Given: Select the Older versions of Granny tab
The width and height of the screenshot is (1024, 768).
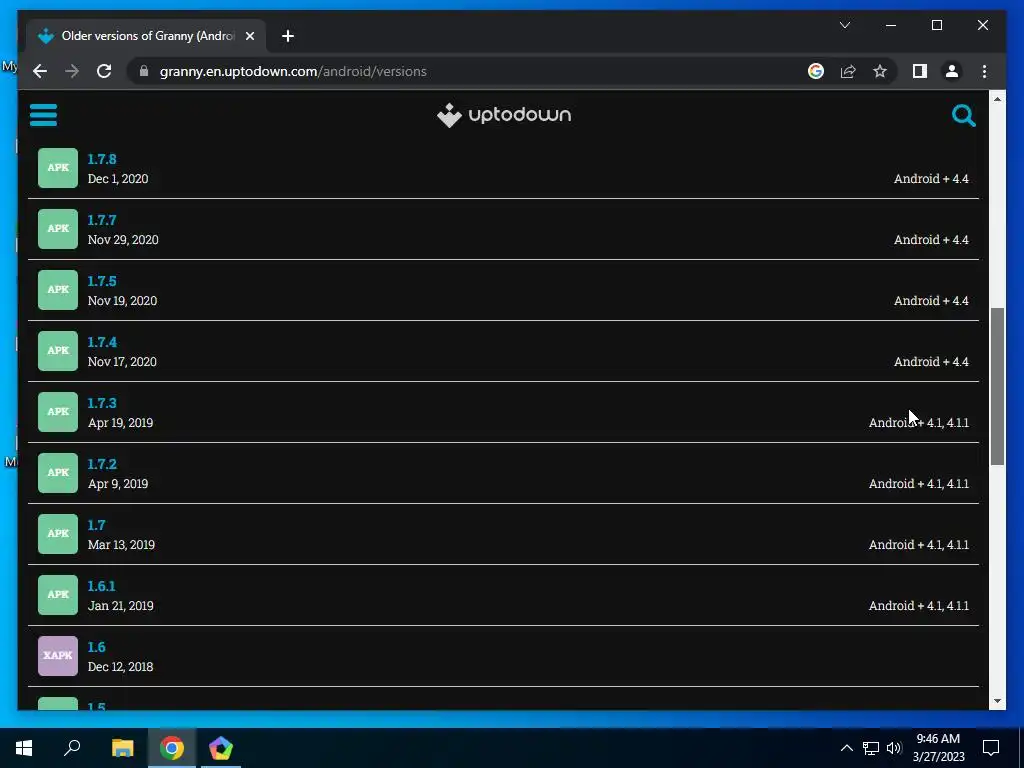Looking at the screenshot, I should (146, 36).
